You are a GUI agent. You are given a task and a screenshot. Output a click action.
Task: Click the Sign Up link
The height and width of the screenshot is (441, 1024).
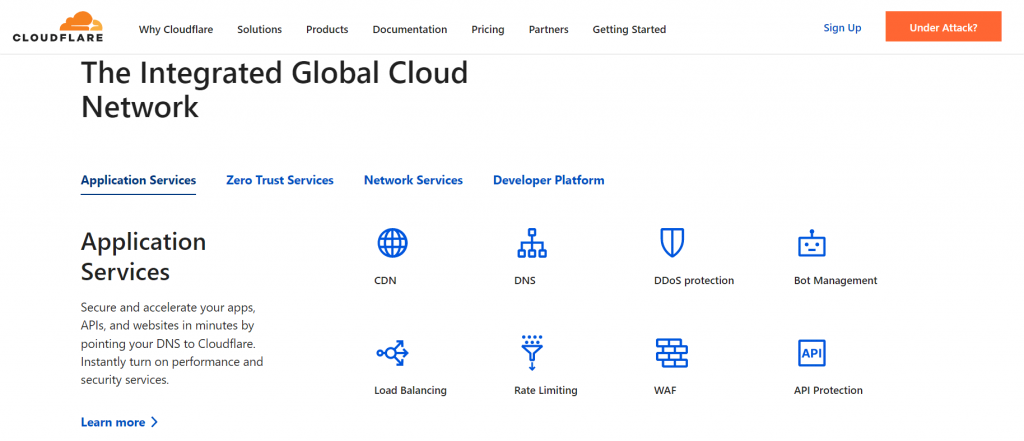[842, 28]
